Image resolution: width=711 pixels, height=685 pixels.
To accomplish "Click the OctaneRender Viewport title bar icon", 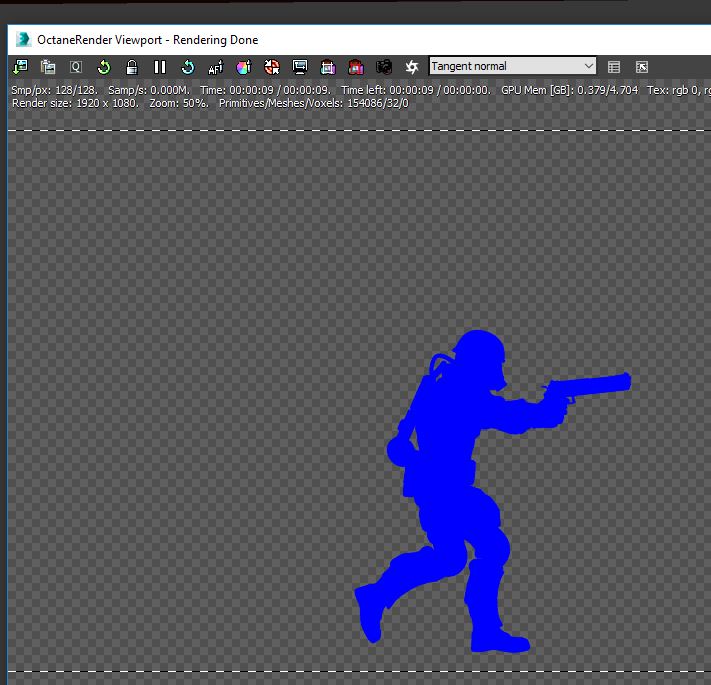I will 23,40.
